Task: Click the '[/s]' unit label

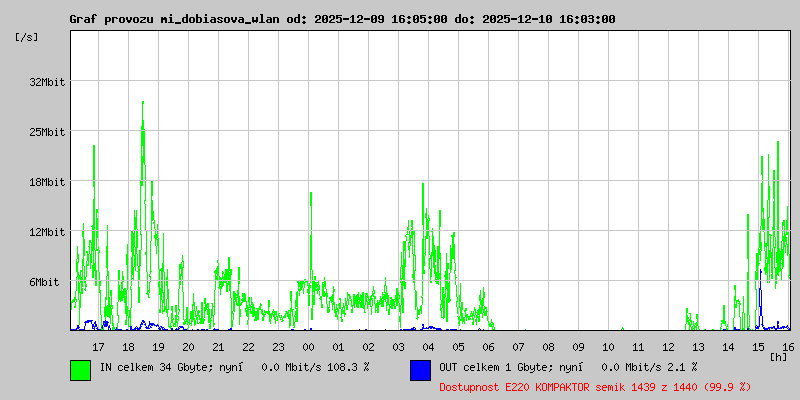Action: click(x=27, y=37)
